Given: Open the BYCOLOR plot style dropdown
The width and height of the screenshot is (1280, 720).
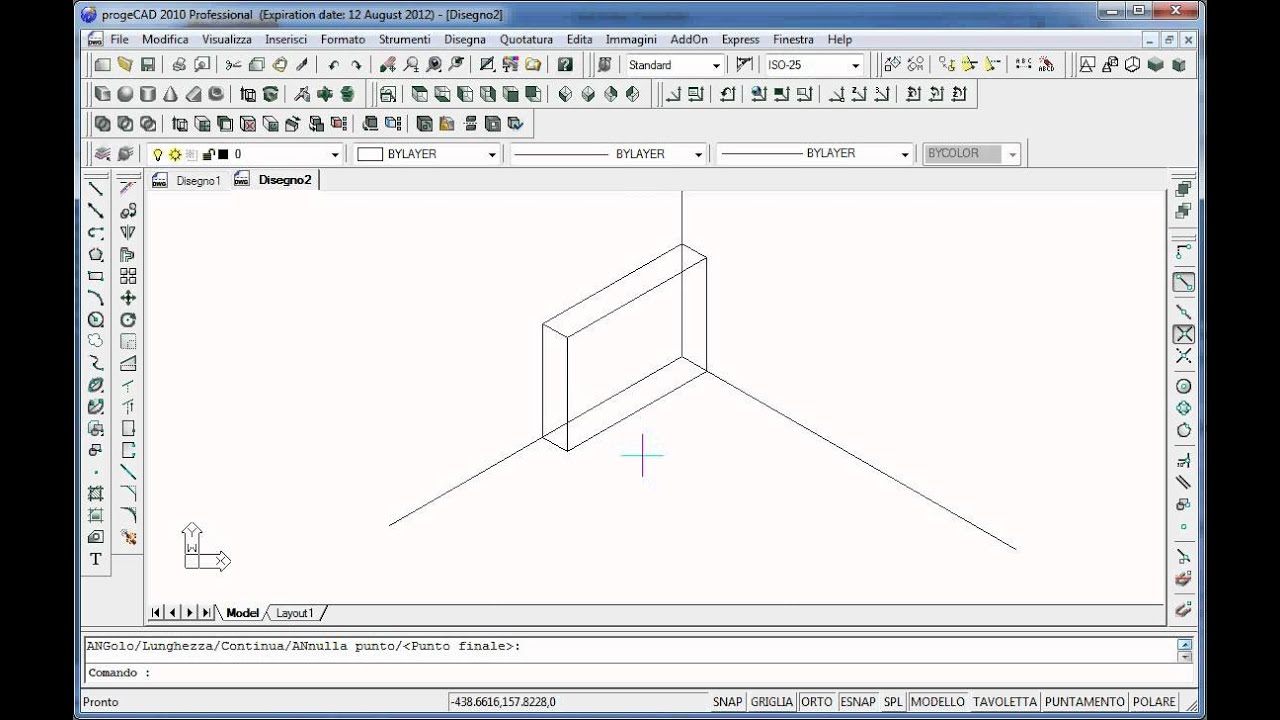Looking at the screenshot, I should click(1012, 155).
